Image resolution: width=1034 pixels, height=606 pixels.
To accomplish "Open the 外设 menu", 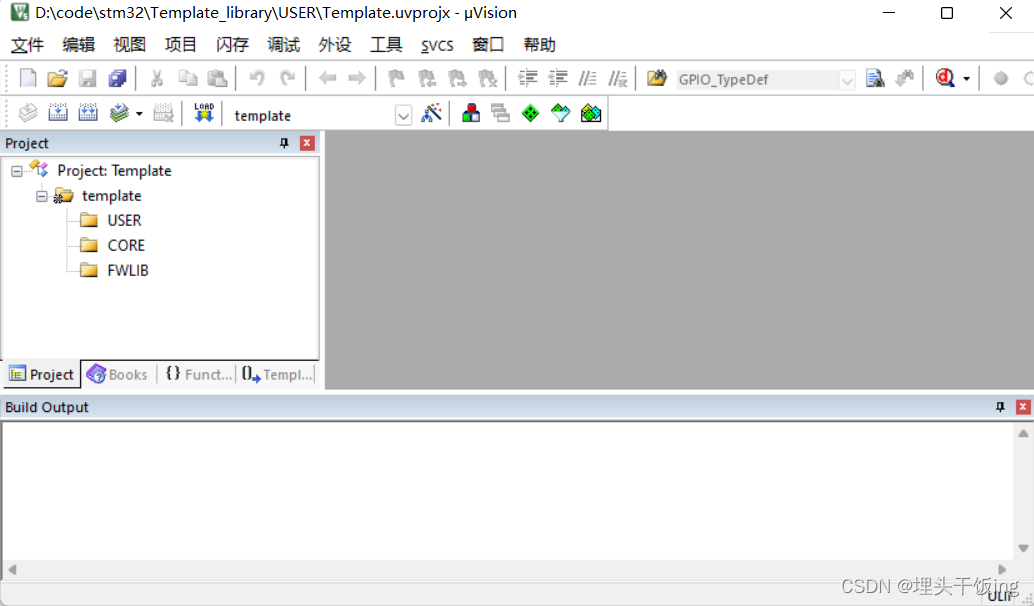I will pyautogui.click(x=334, y=45).
